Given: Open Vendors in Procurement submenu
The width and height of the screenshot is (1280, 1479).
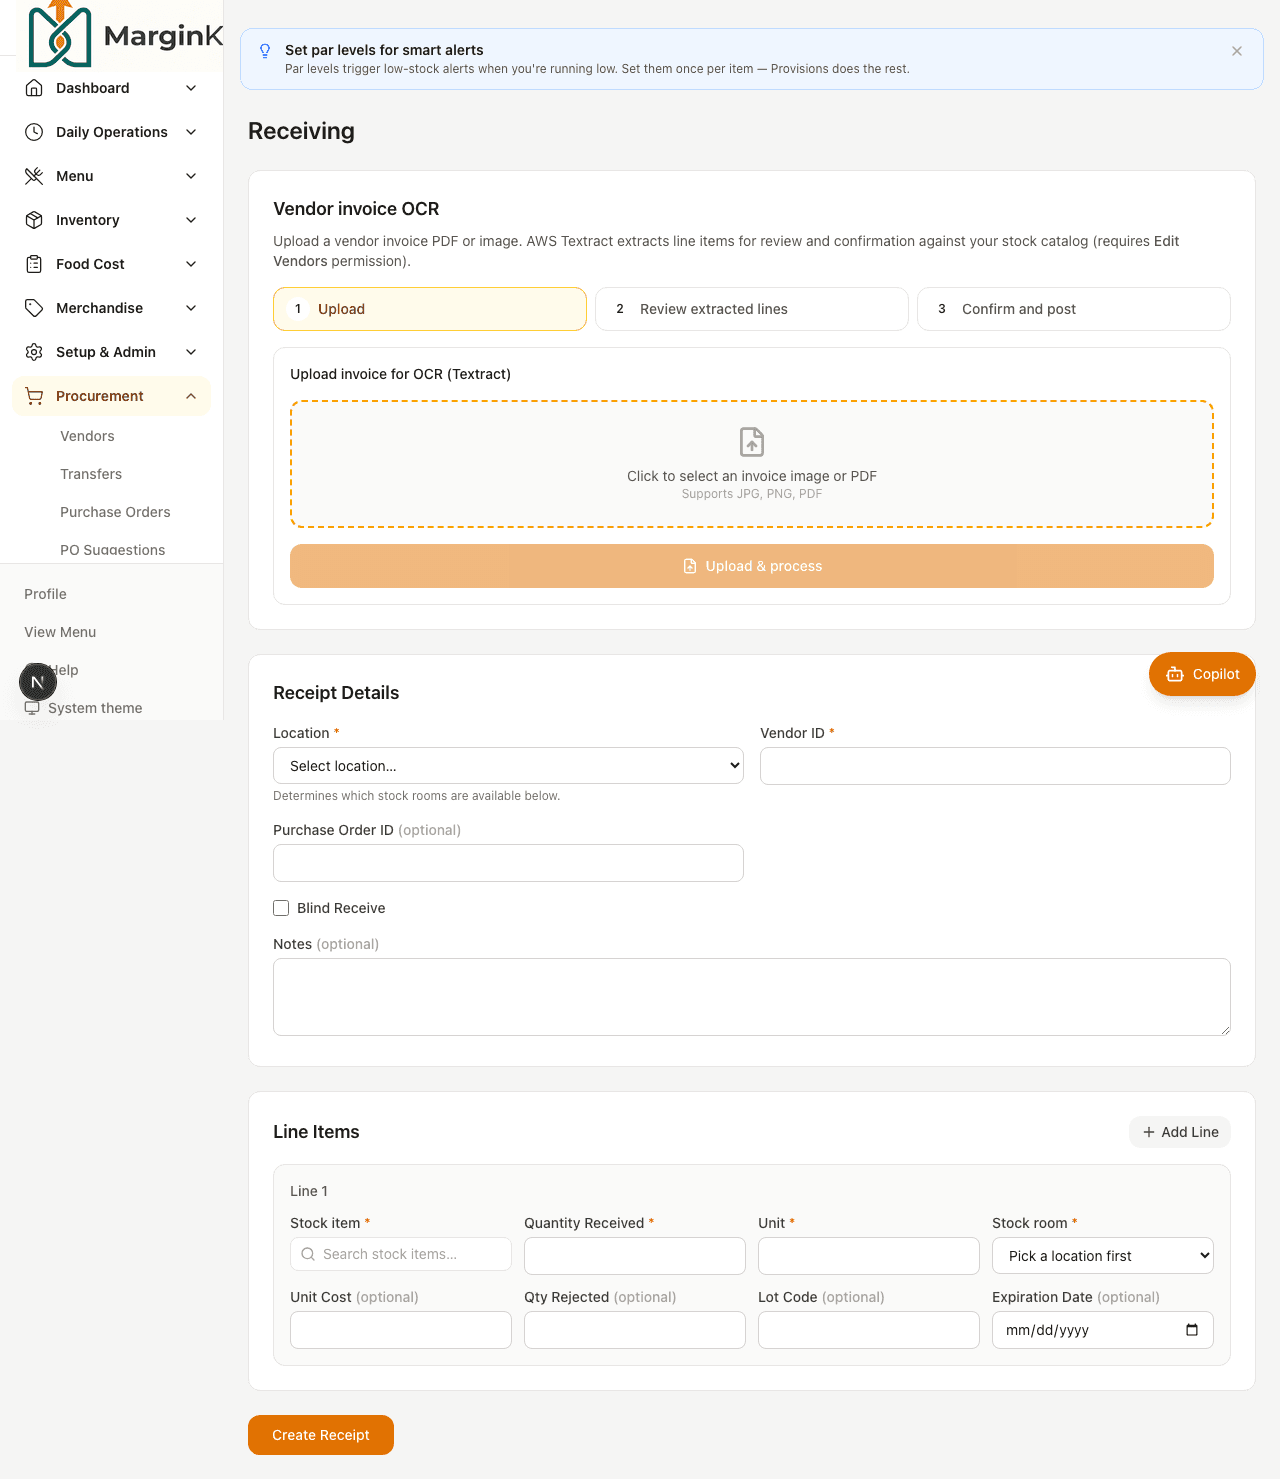Looking at the screenshot, I should (x=87, y=436).
